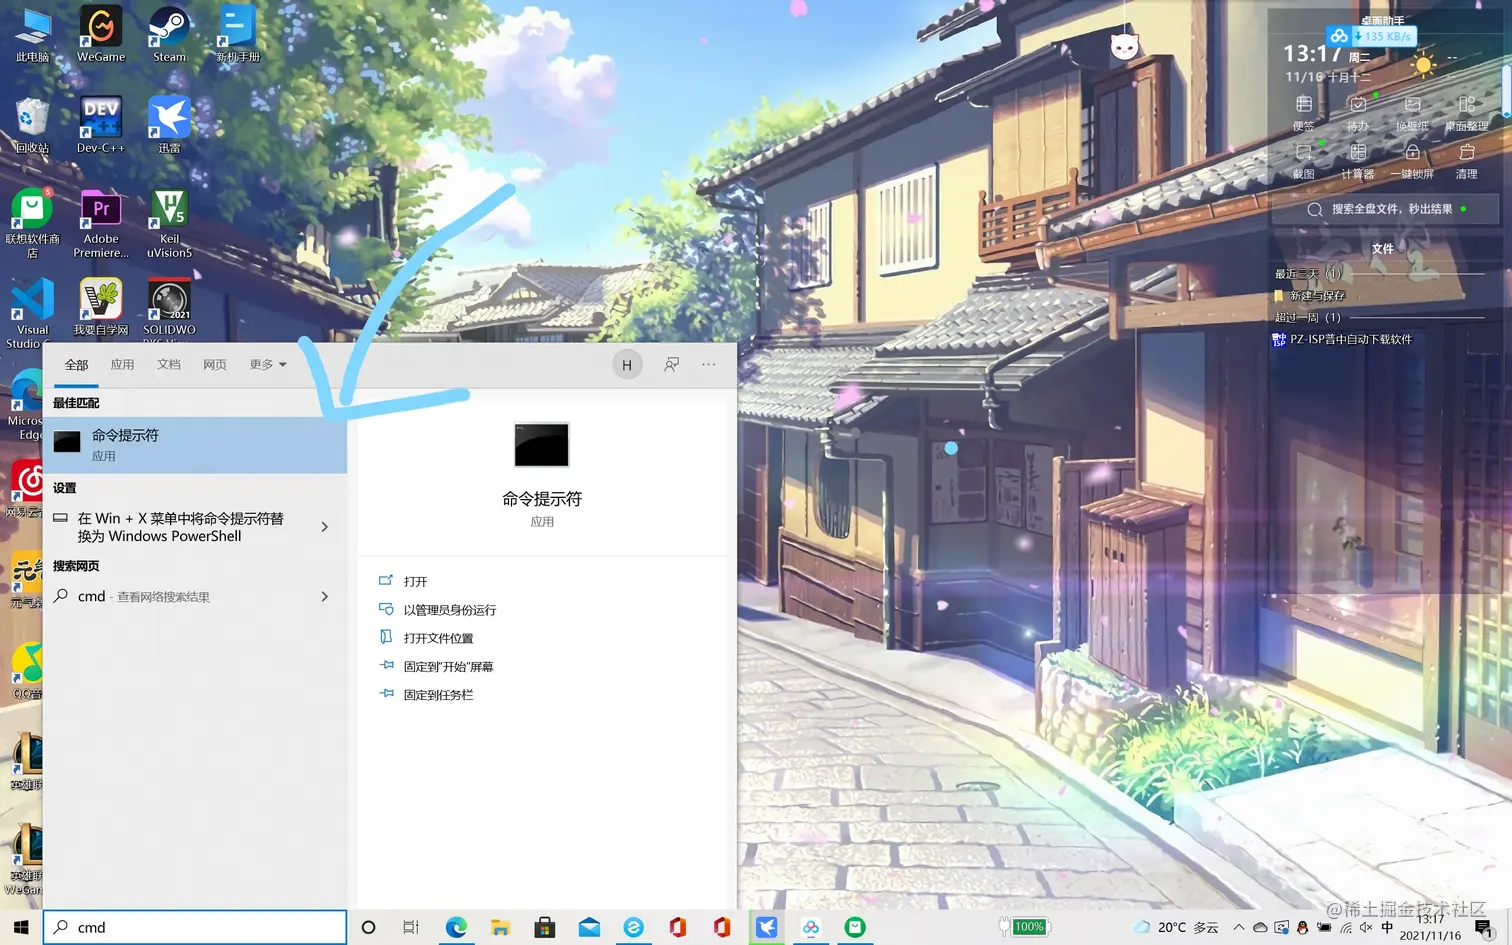The width and height of the screenshot is (1512, 945).
Task: Open 便签 notes in desktop assistant widget
Action: [x=1303, y=113]
